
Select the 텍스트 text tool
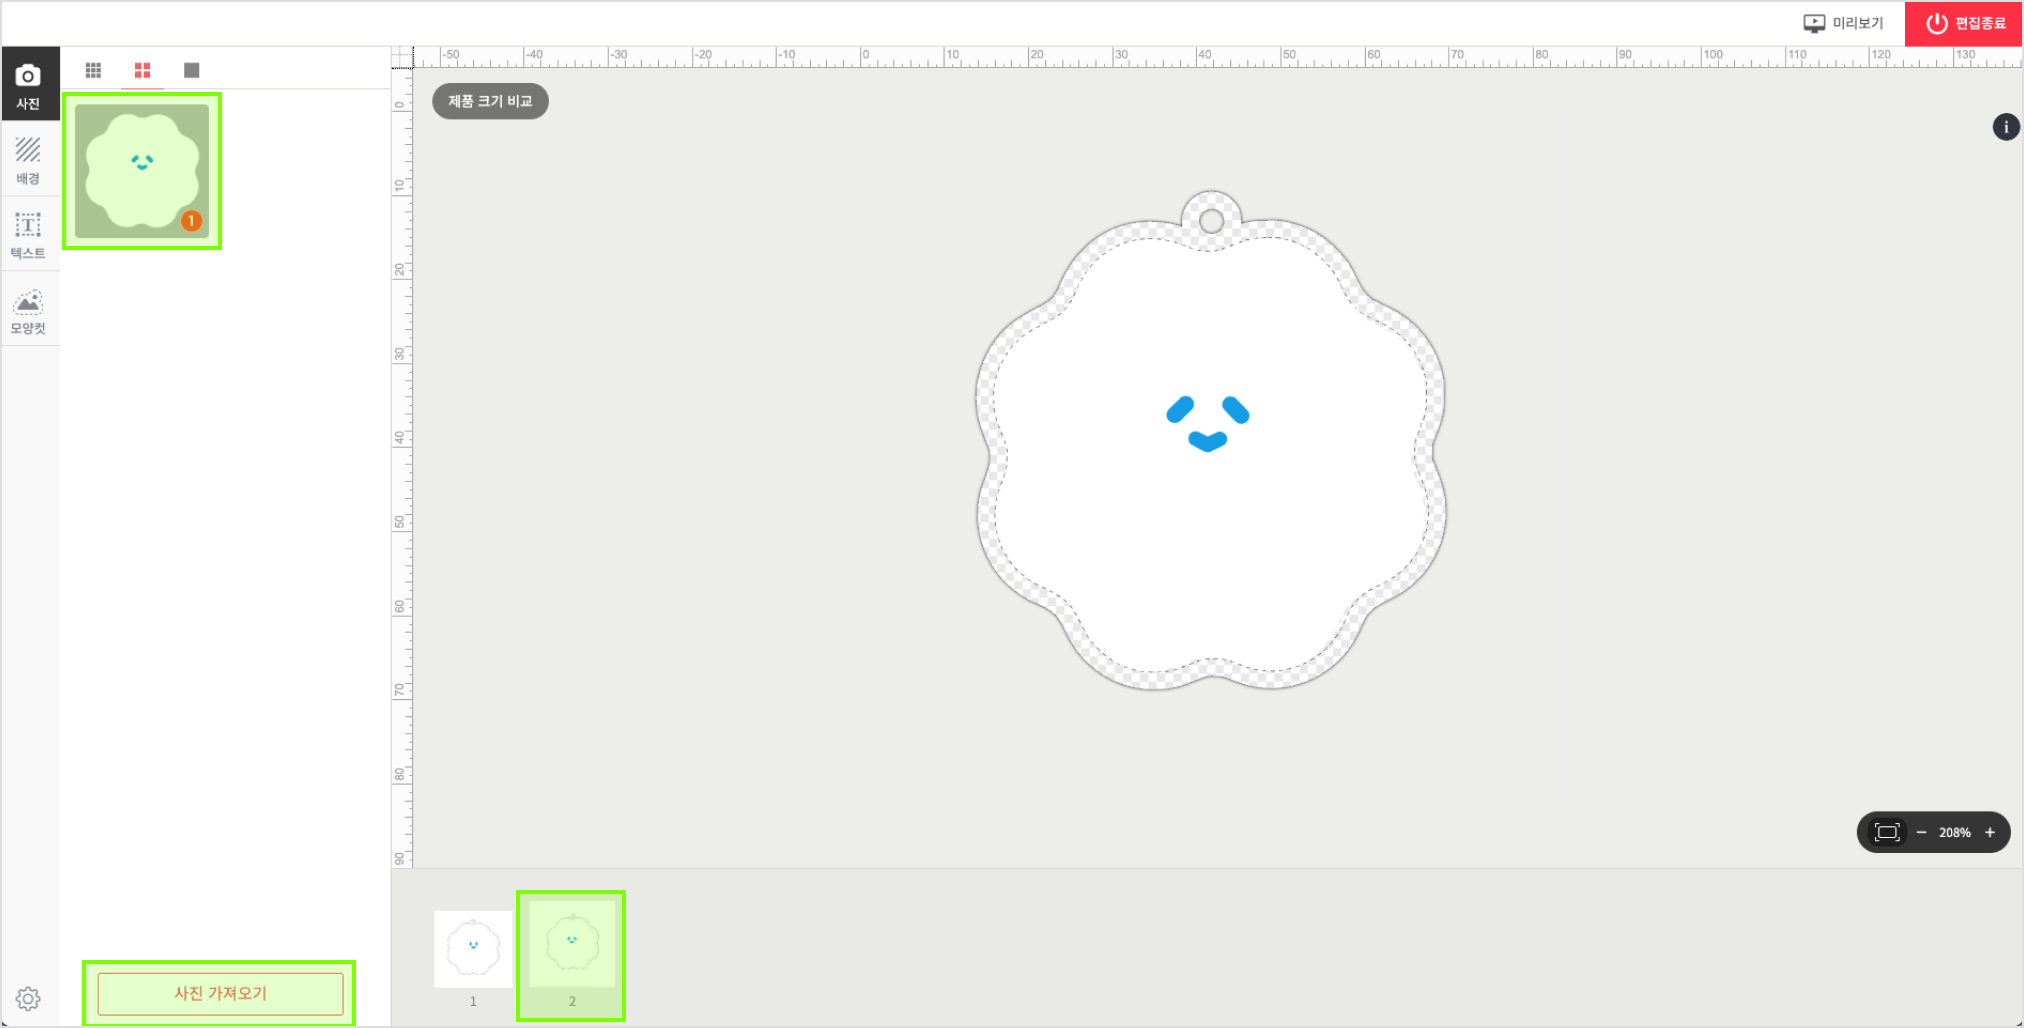click(x=28, y=235)
